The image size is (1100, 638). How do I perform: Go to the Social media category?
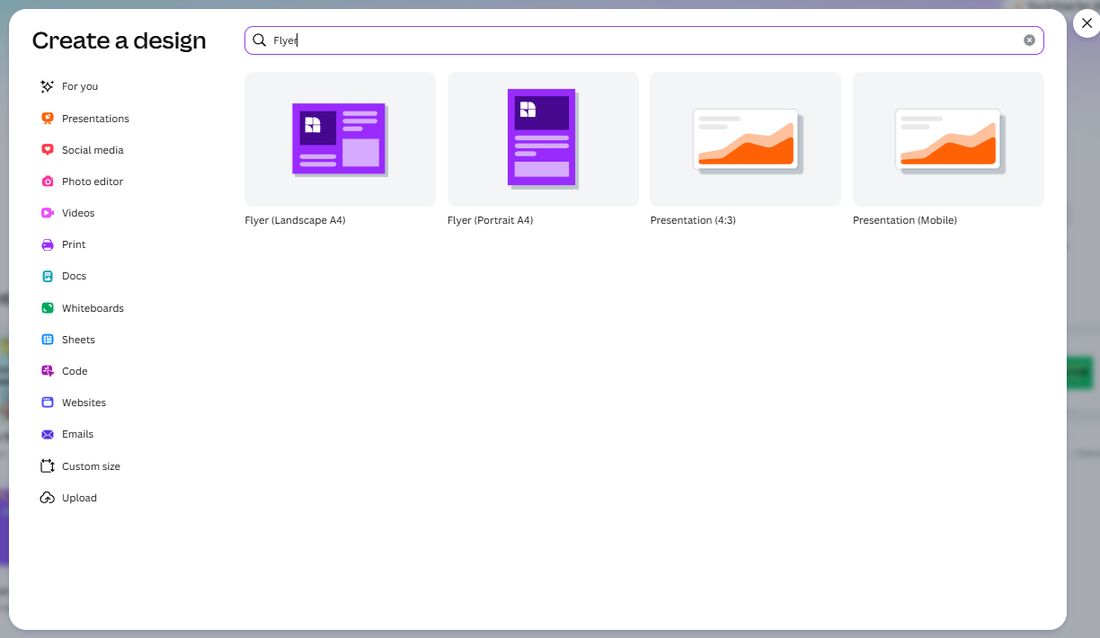click(x=93, y=149)
